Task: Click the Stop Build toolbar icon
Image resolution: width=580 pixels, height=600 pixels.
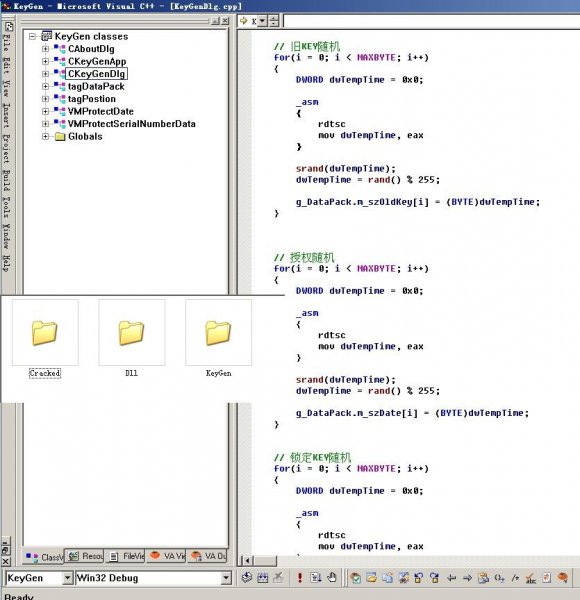Action: coord(279,577)
